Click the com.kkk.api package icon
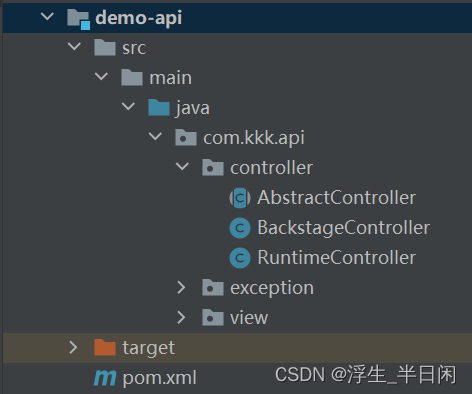Image resolution: width=472 pixels, height=394 pixels. click(x=186, y=137)
